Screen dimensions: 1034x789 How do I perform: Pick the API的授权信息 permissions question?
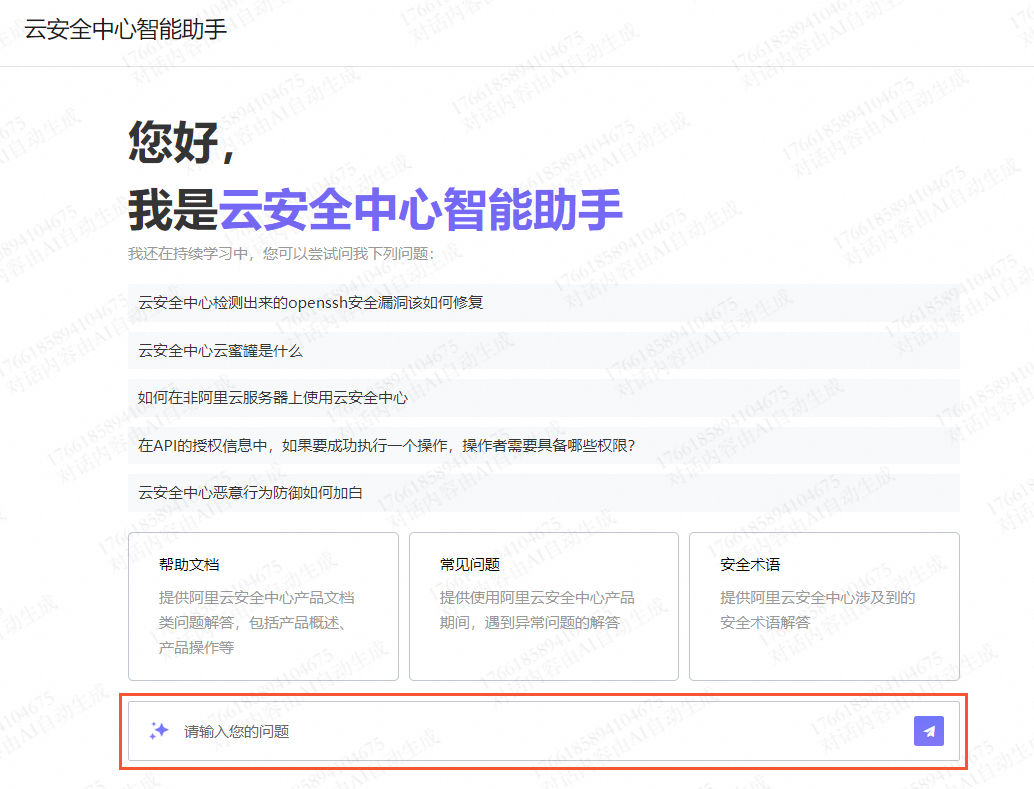coord(544,445)
